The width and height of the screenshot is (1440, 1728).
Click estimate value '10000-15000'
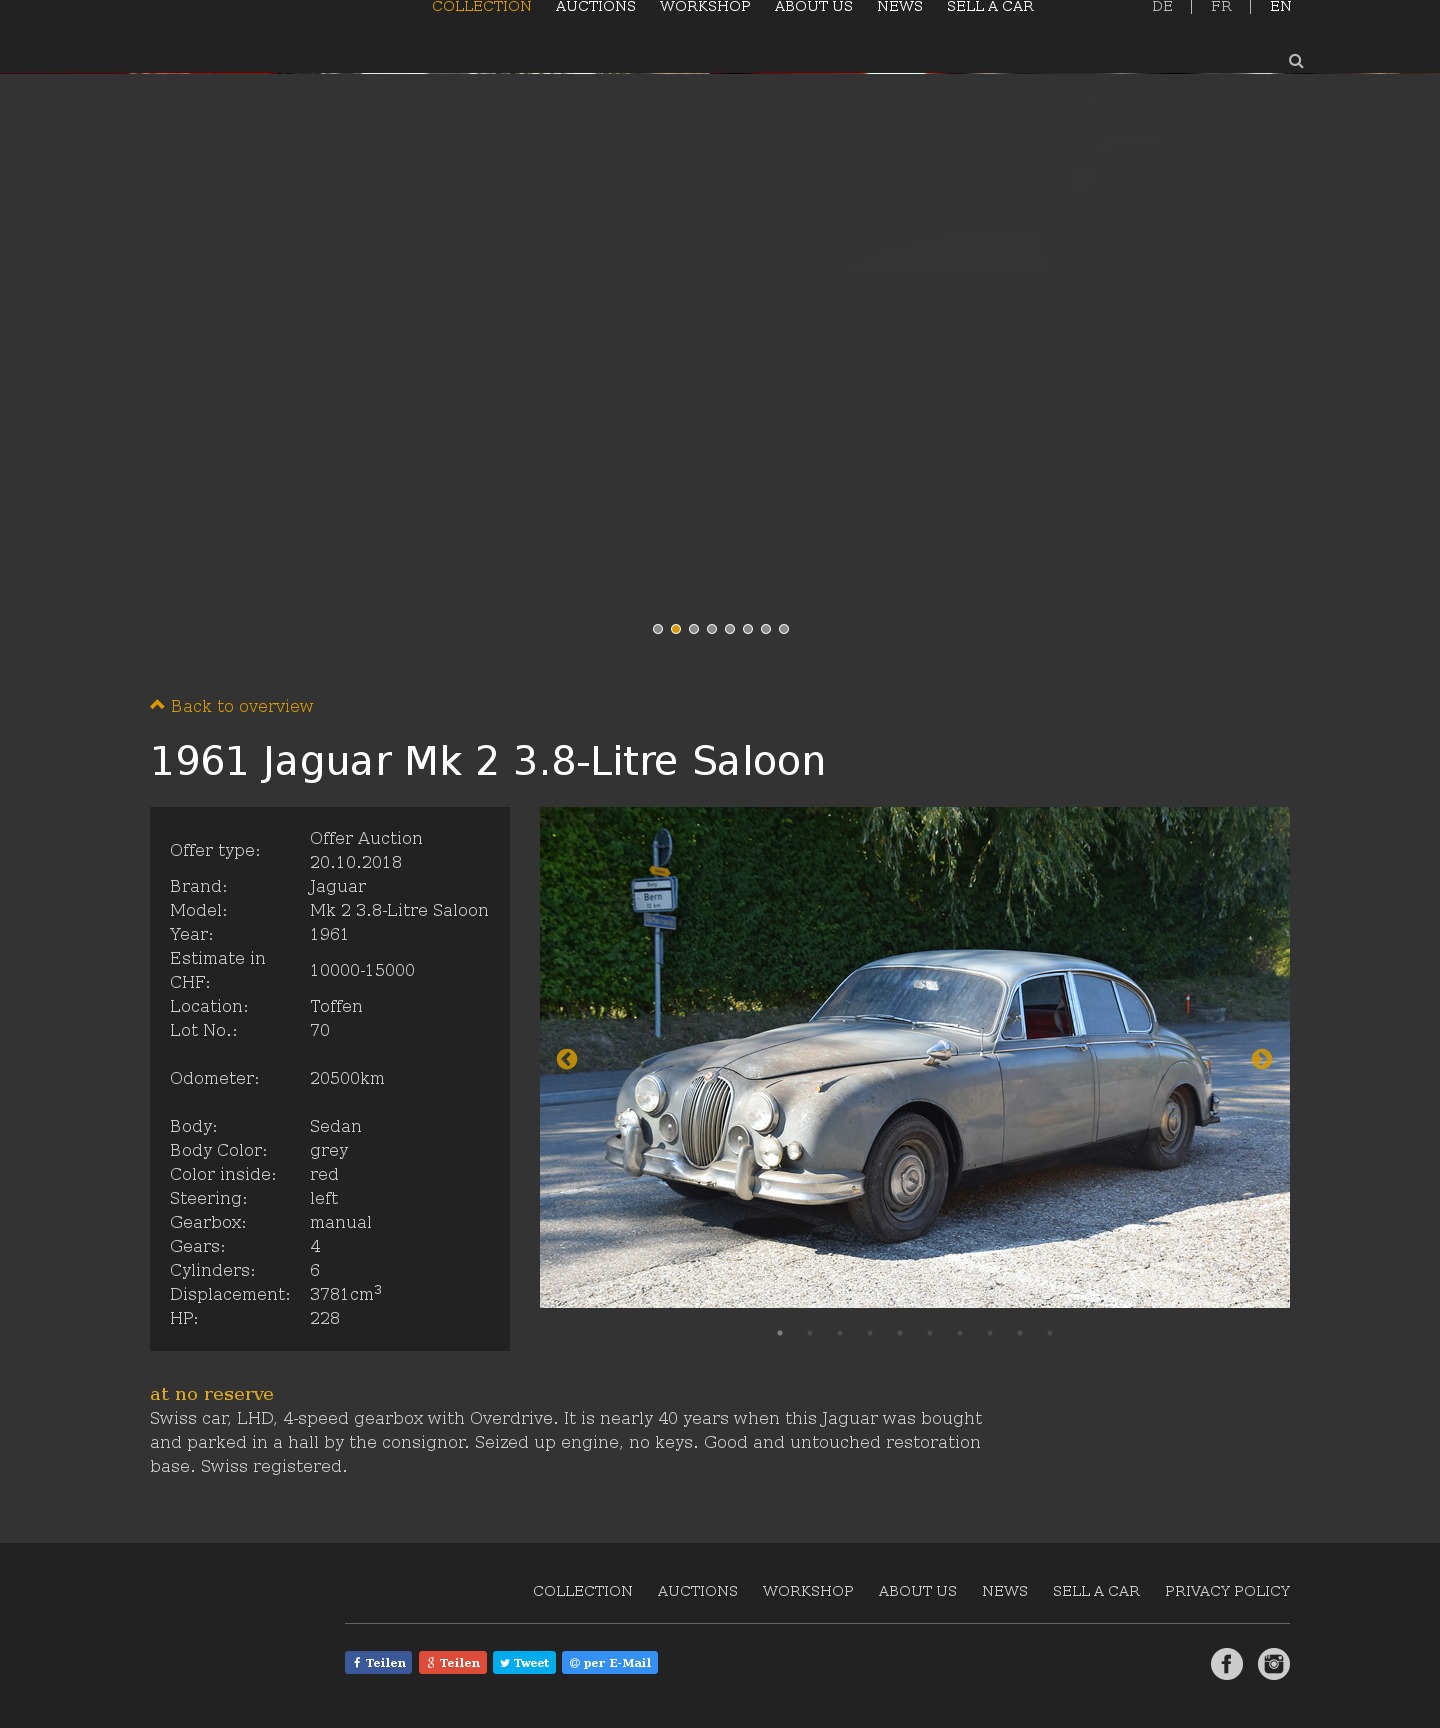(x=362, y=970)
